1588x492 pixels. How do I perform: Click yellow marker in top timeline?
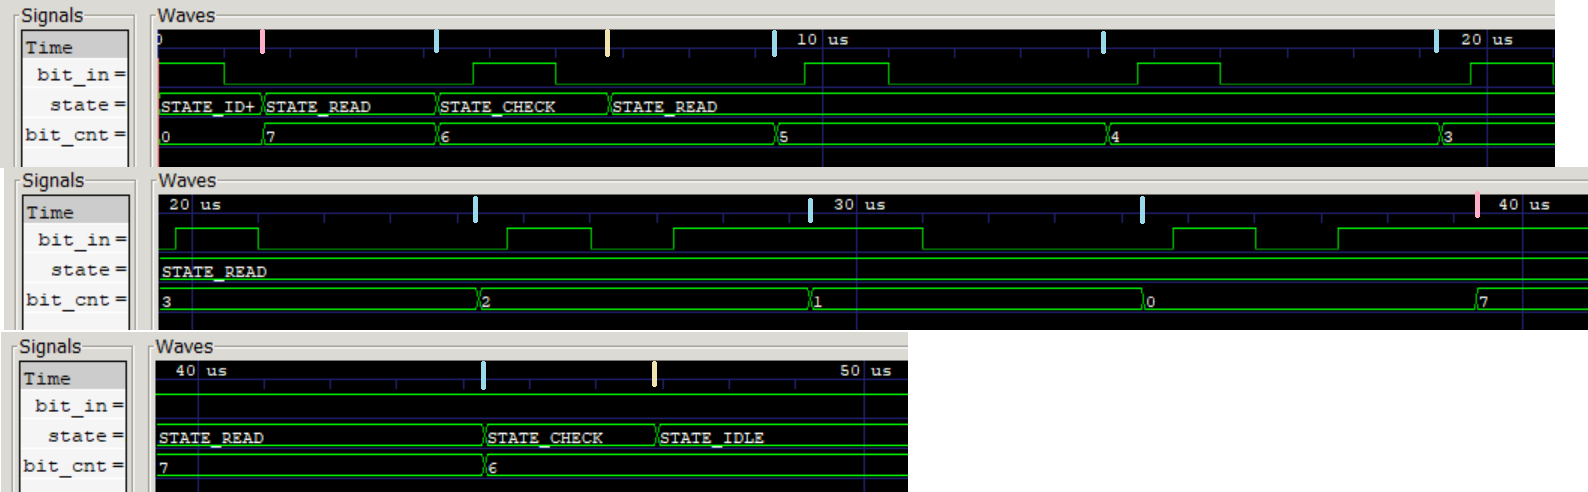click(x=607, y=42)
